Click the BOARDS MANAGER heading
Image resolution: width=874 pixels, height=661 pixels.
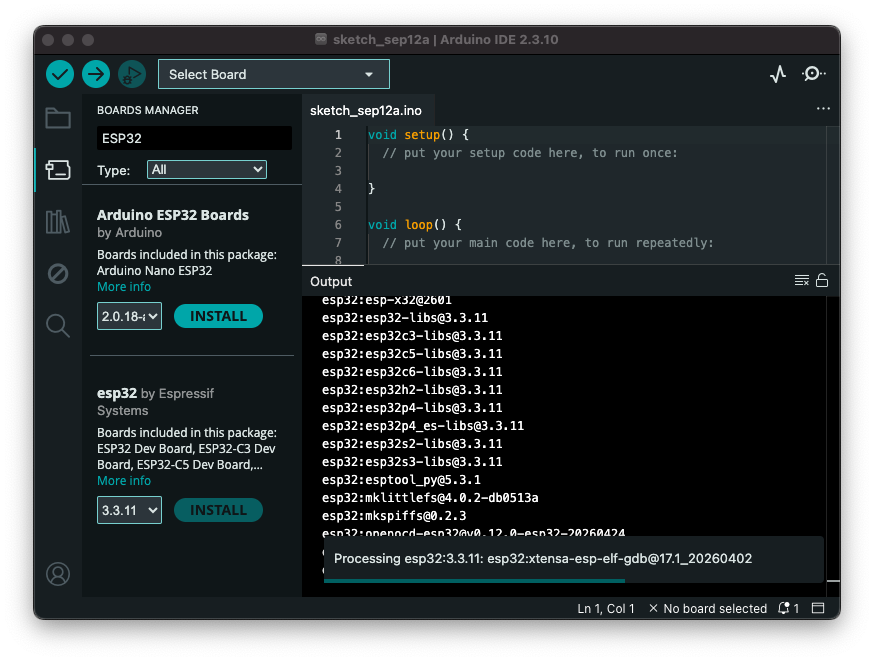(148, 110)
